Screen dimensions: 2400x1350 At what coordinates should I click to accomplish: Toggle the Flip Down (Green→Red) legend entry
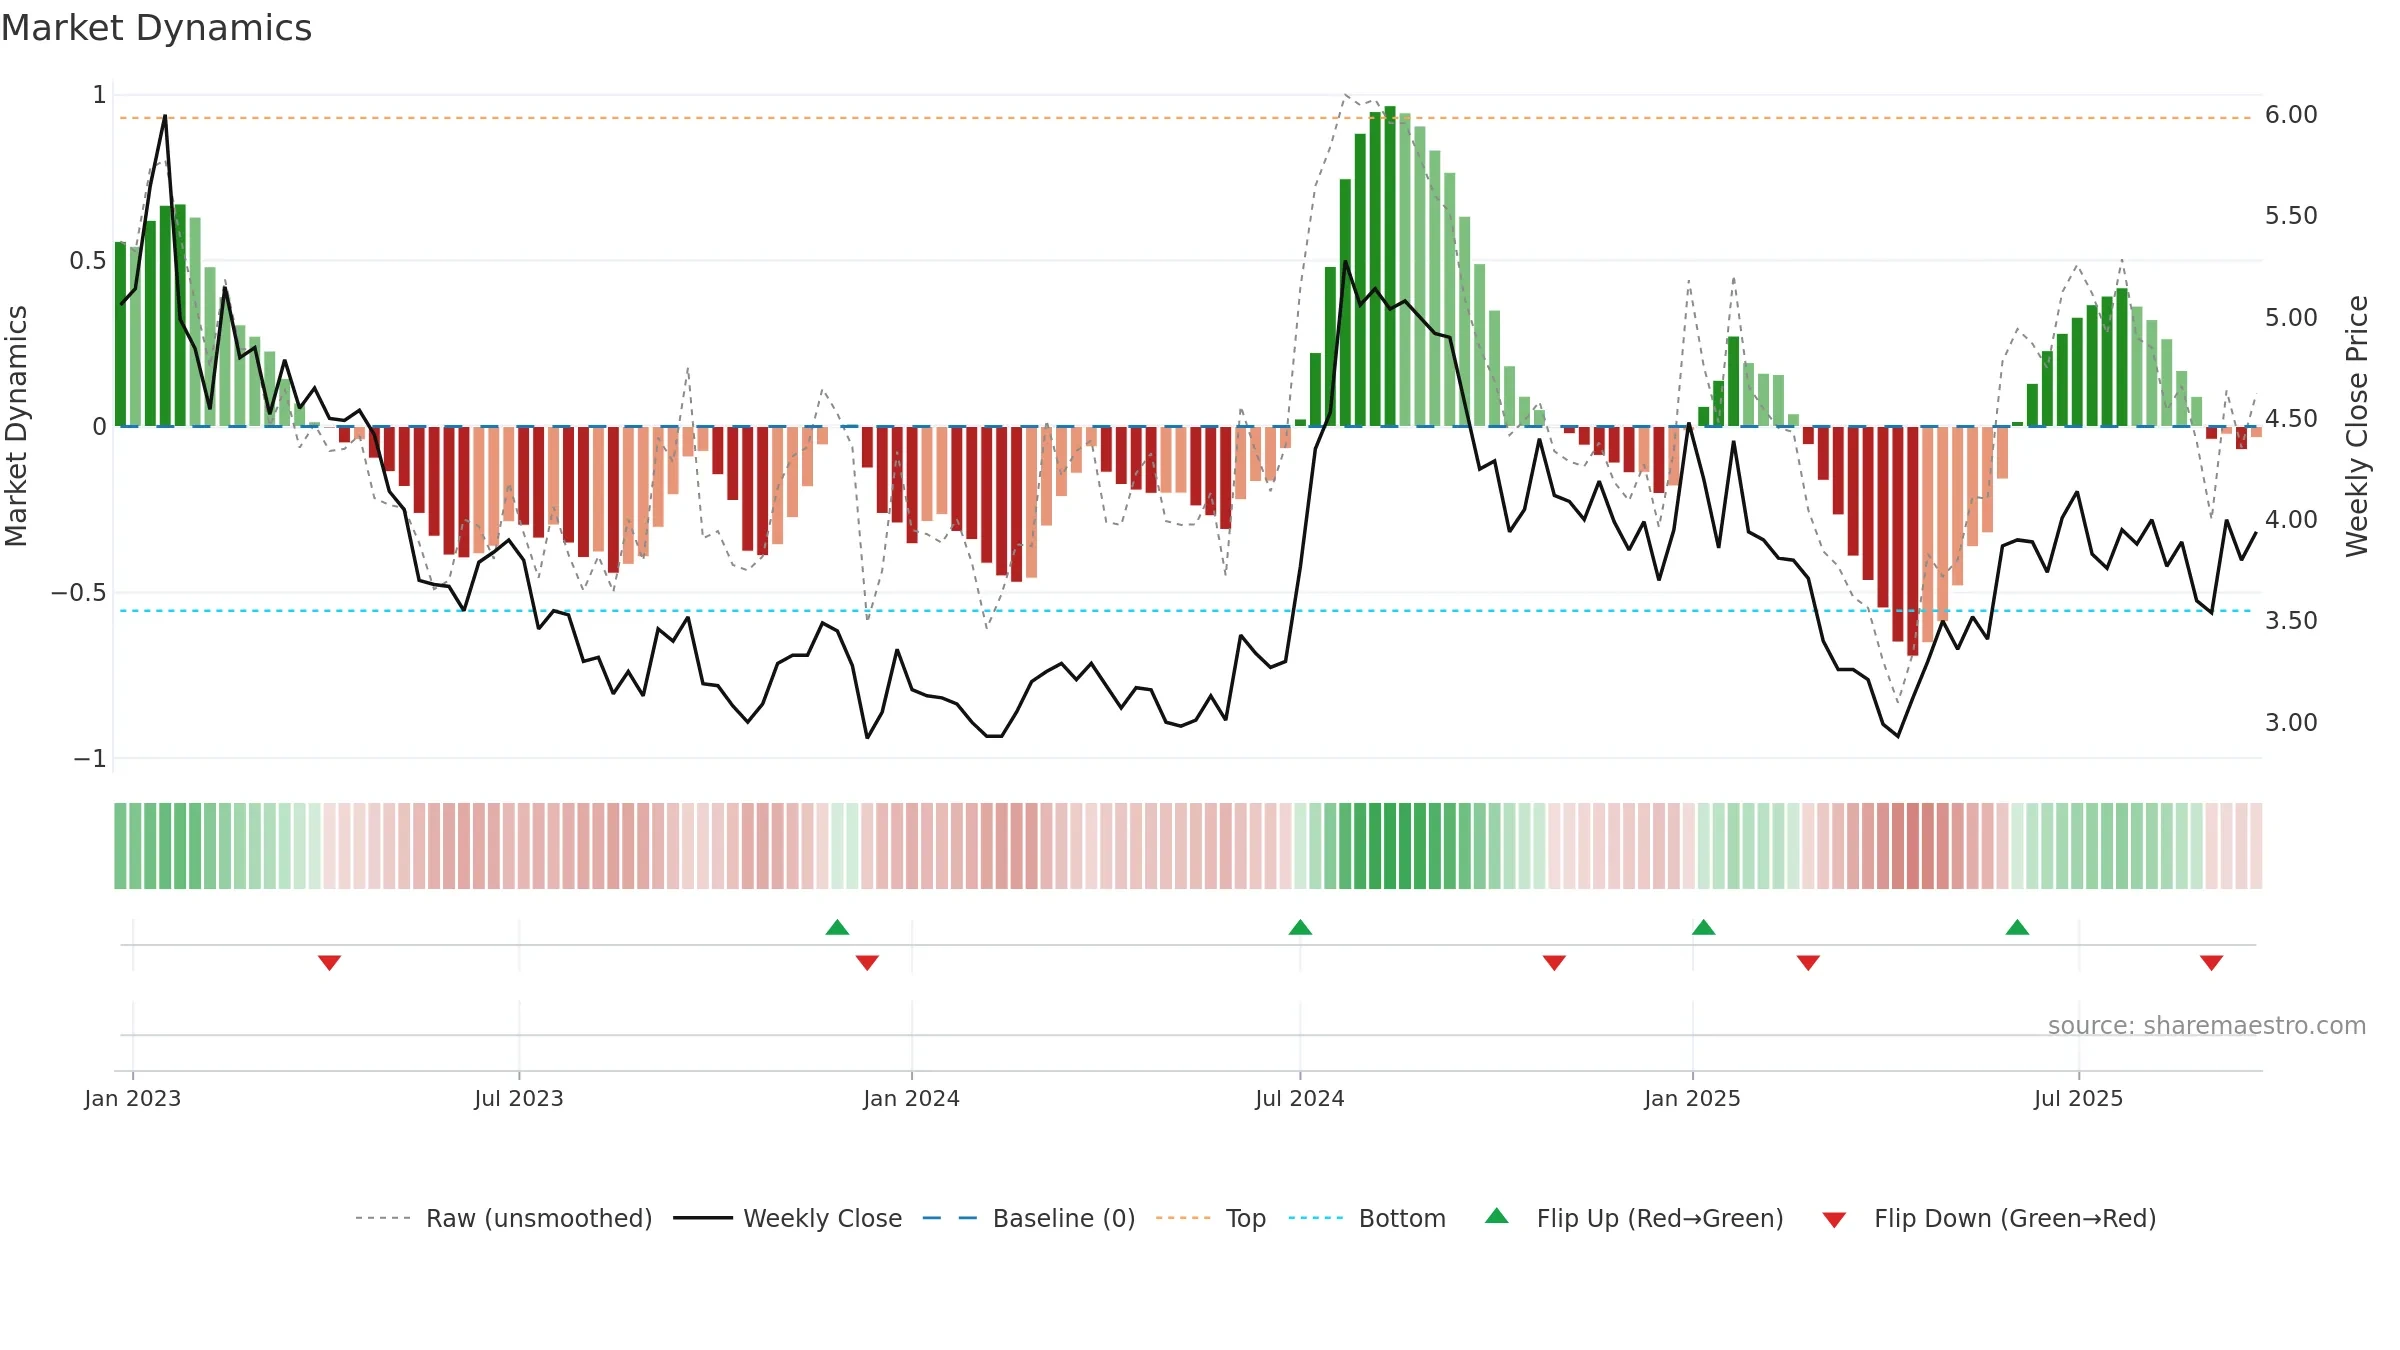(x=1989, y=1218)
